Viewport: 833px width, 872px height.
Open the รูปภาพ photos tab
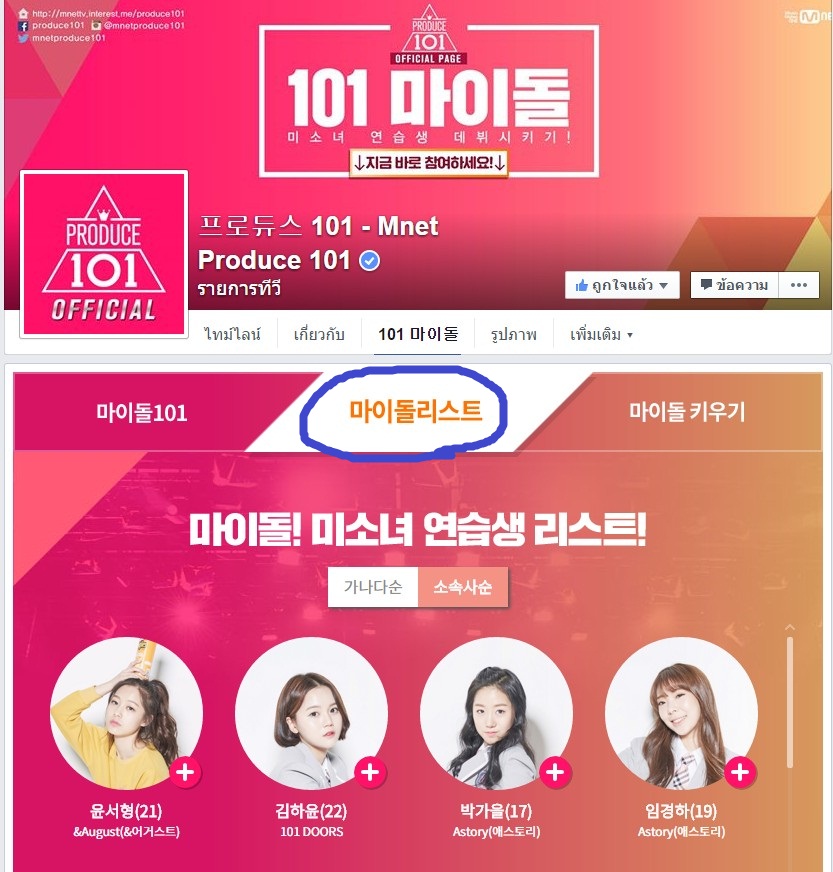point(513,334)
